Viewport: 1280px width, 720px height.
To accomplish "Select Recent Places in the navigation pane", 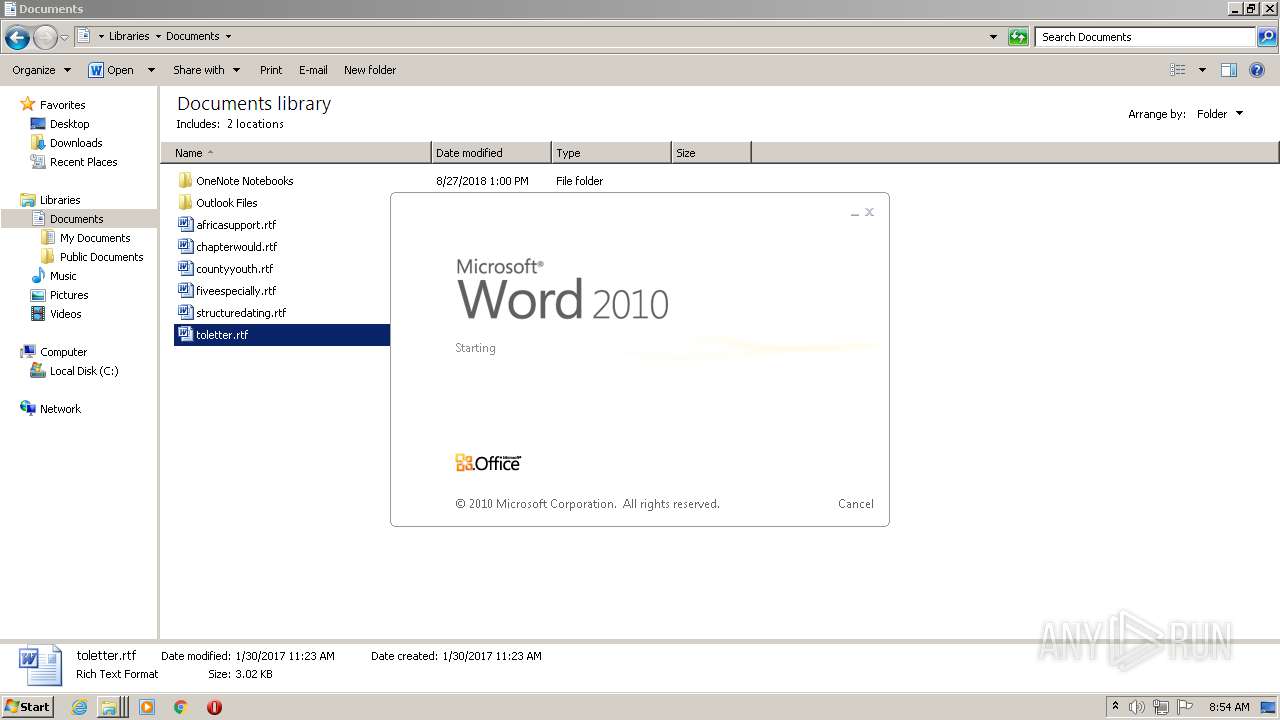I will coord(83,162).
